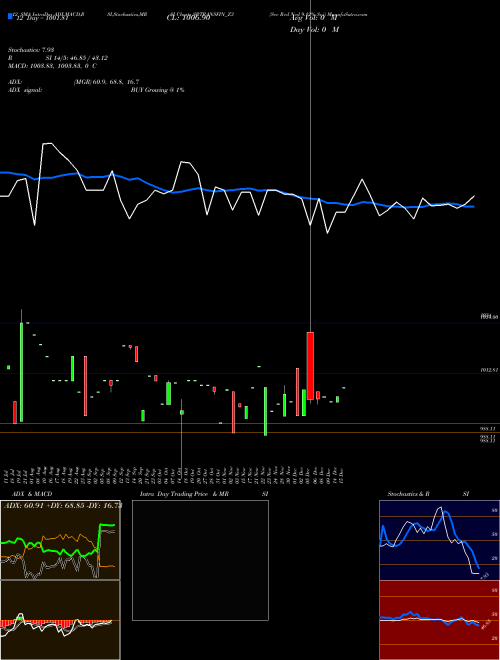500x660 pixels.
Task: Click the 'BUY Growing @ 1%' signal text
Action: [x=157, y=90]
